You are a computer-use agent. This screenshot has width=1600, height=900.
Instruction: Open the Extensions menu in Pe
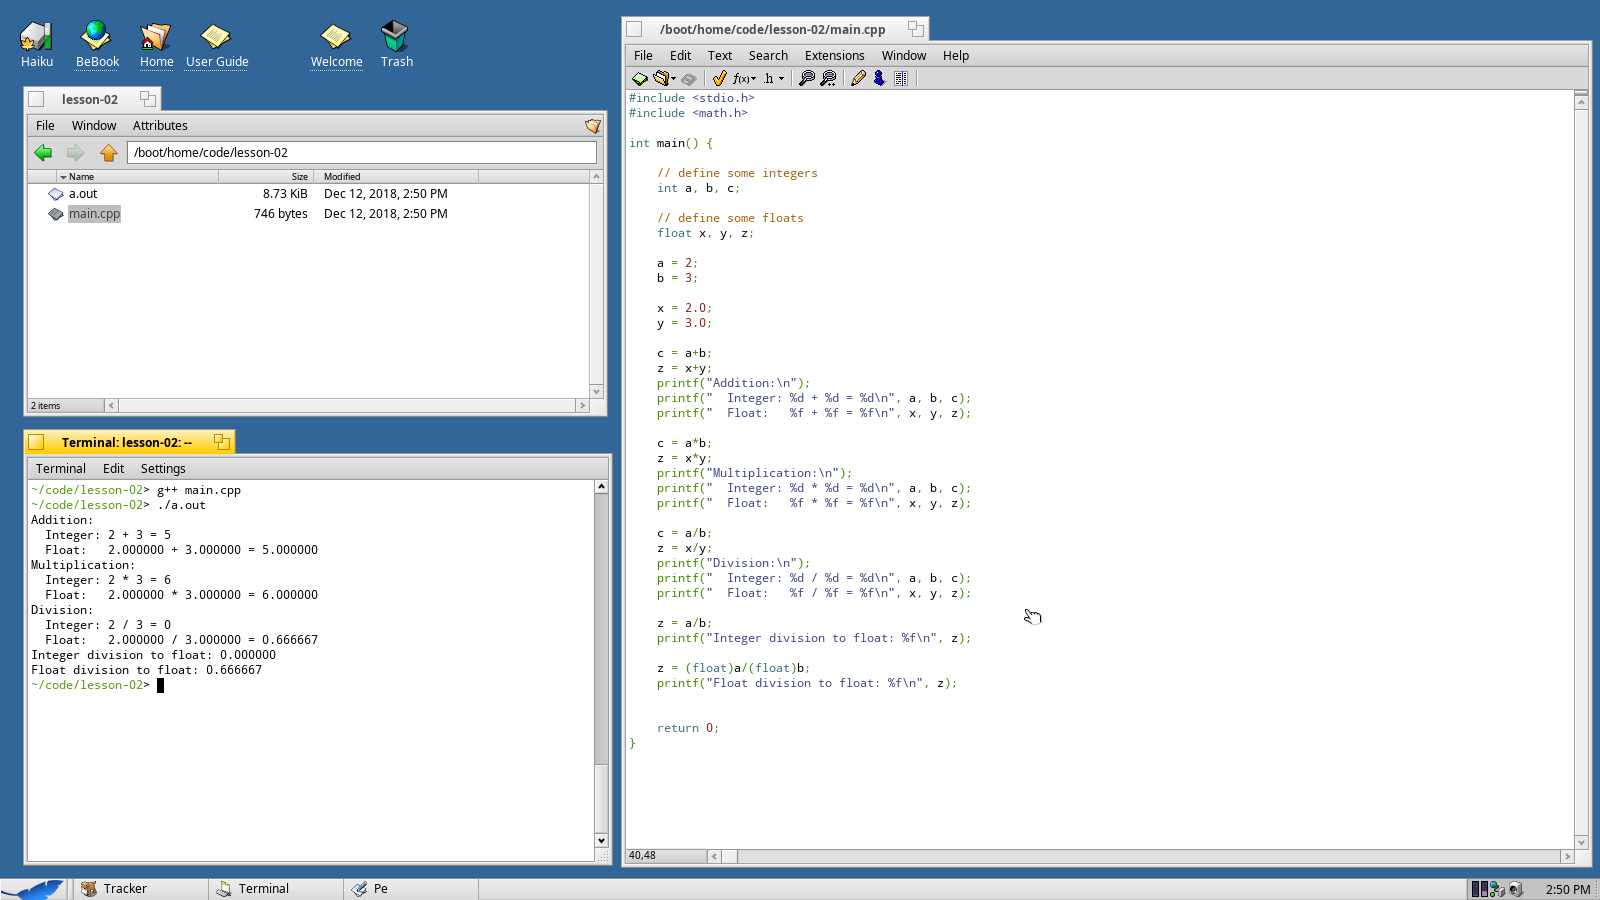(x=834, y=56)
